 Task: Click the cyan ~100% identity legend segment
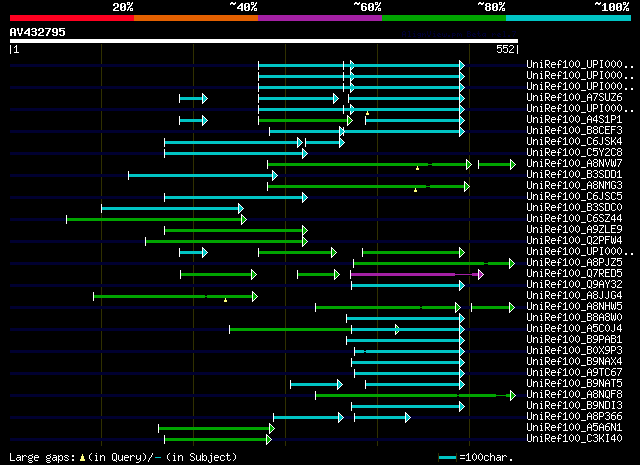point(568,18)
